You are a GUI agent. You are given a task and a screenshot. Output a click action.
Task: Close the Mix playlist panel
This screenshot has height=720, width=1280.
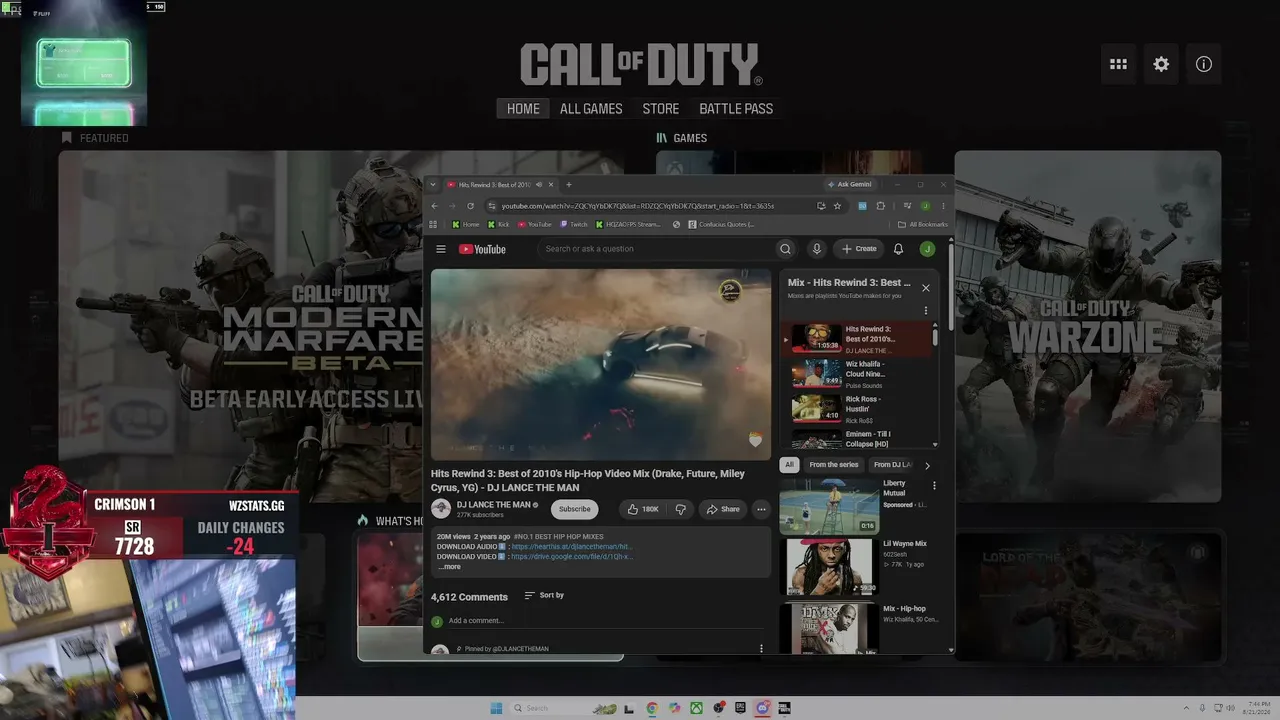point(926,287)
